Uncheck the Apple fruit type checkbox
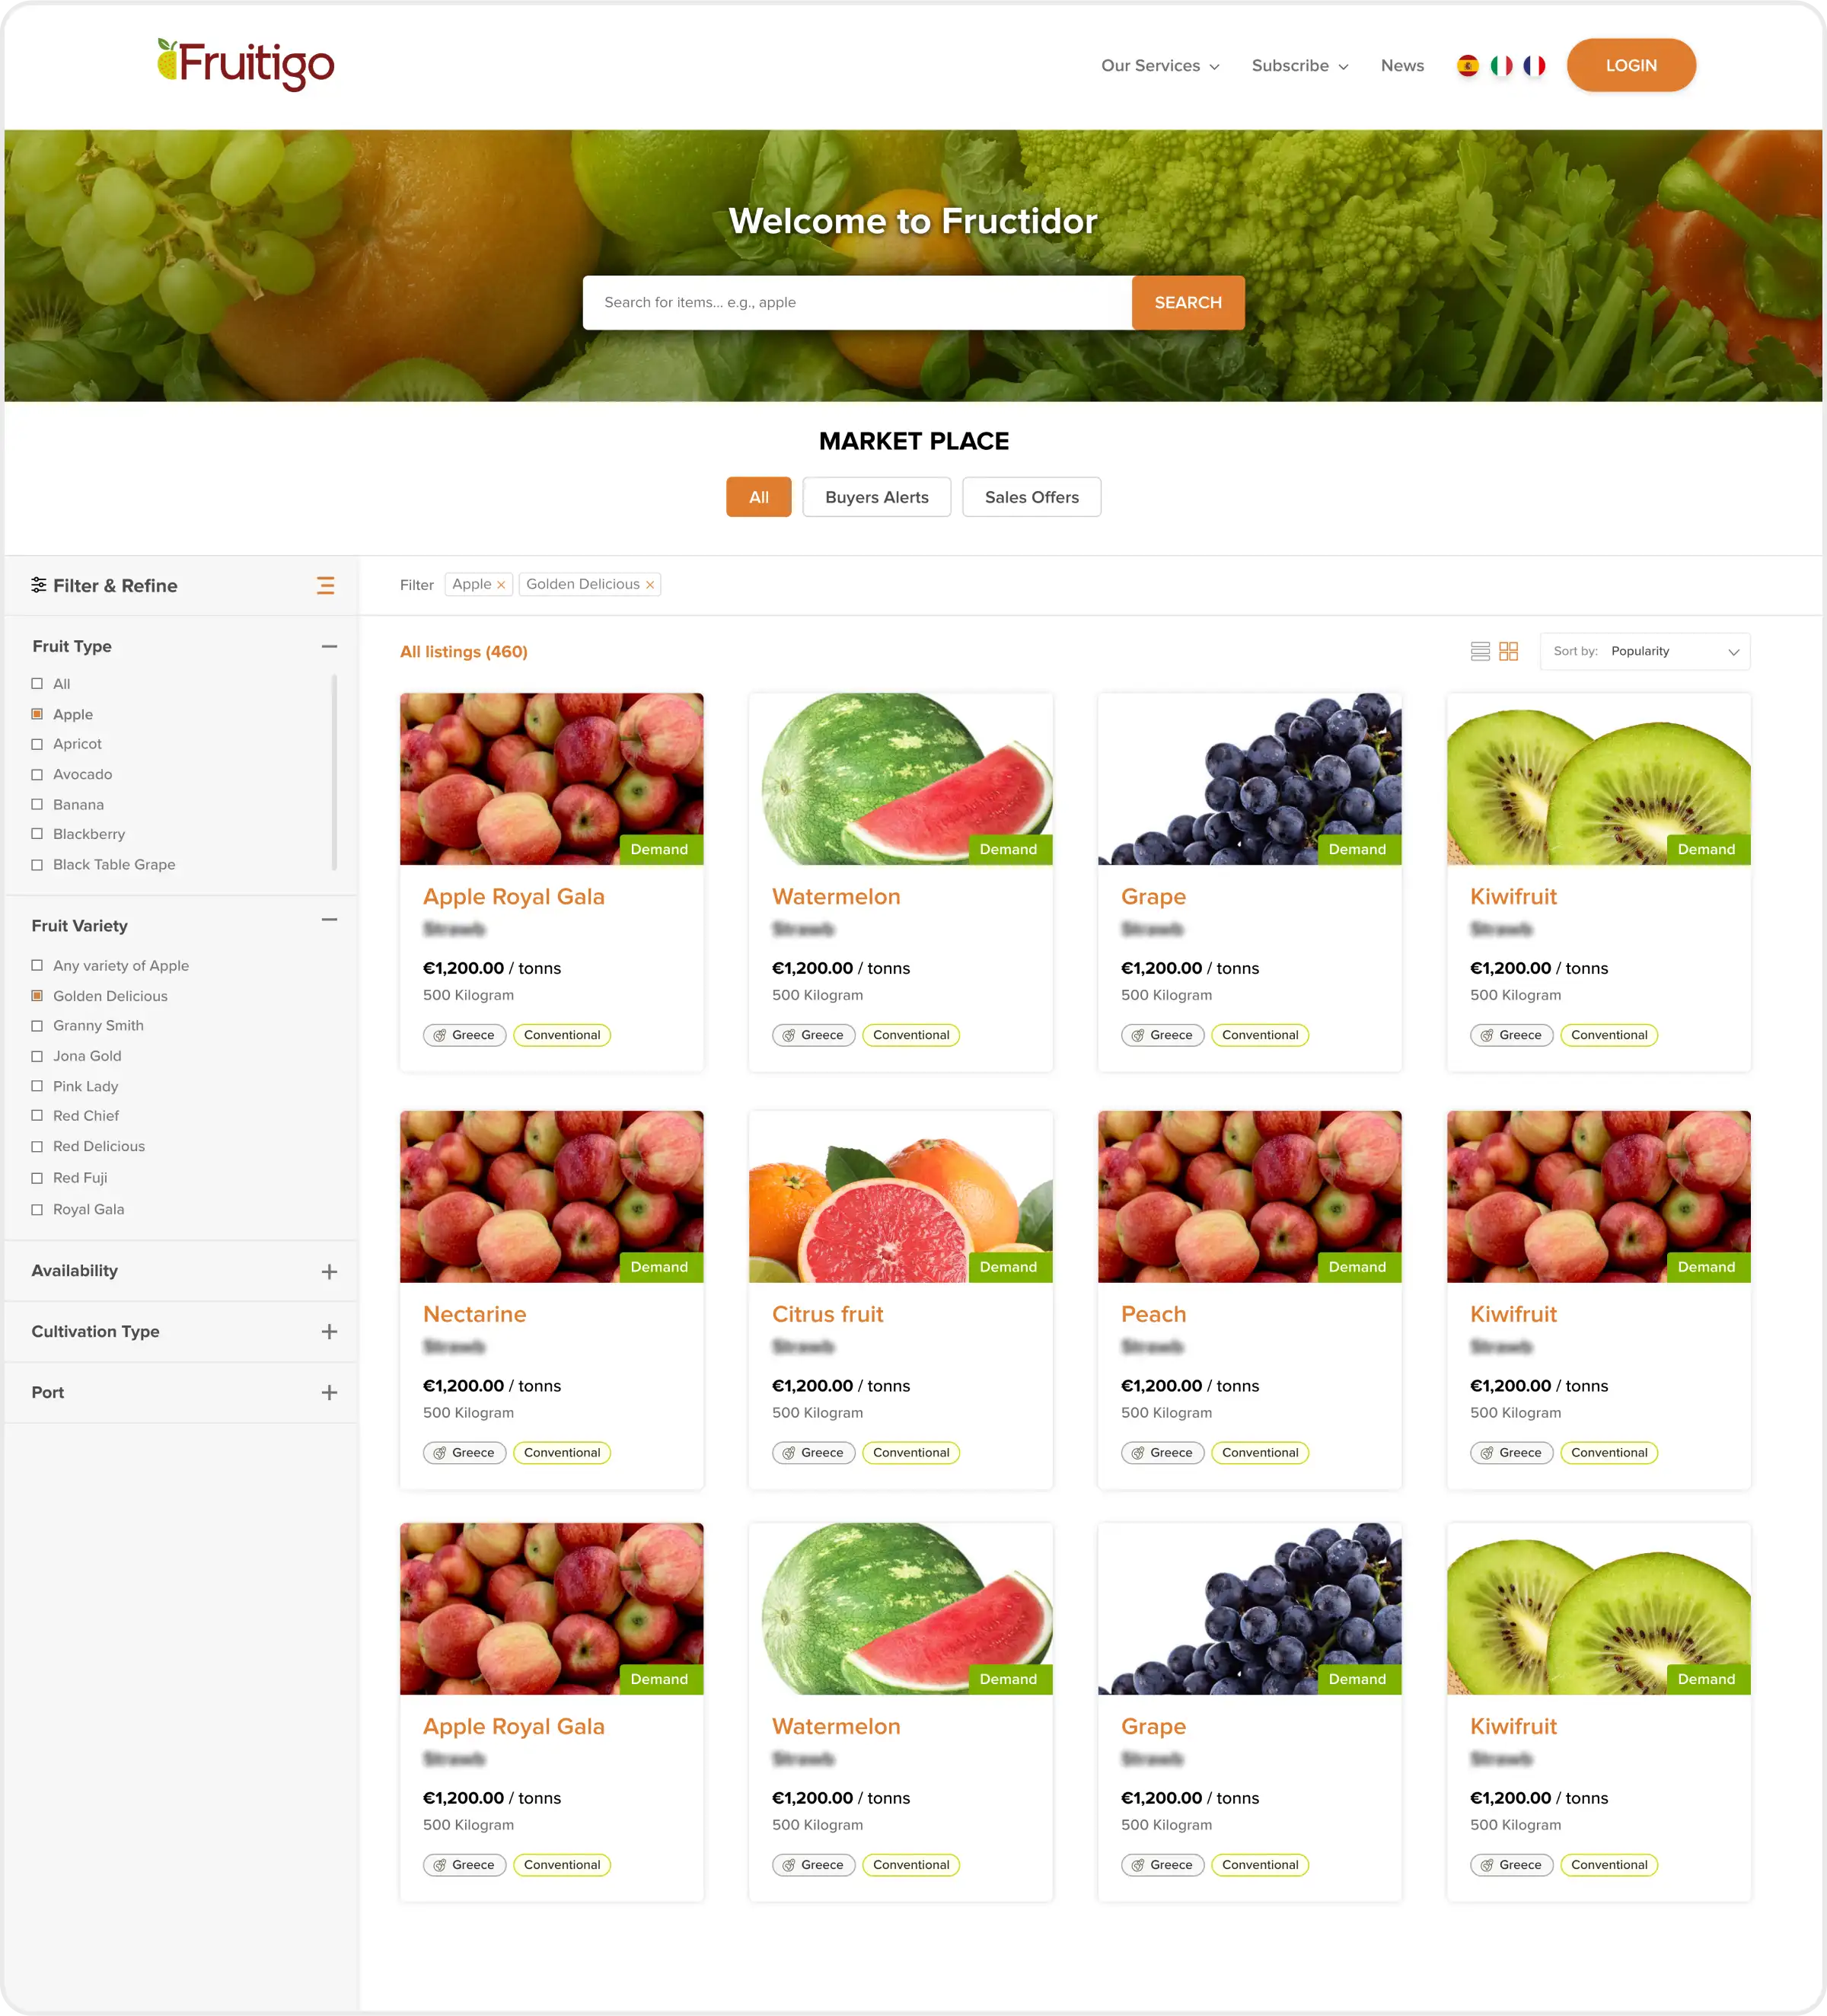Image resolution: width=1827 pixels, height=2016 pixels. point(37,714)
